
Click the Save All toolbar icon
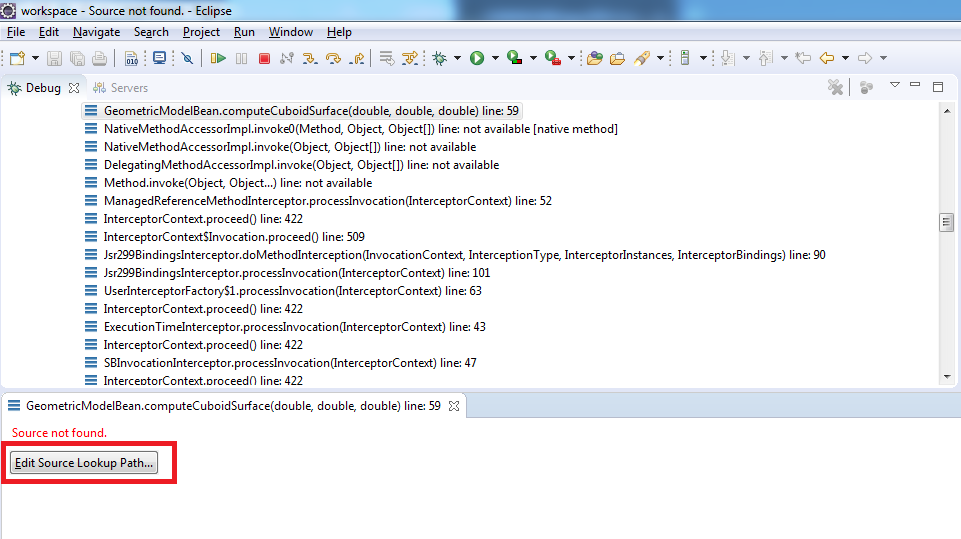(77, 58)
